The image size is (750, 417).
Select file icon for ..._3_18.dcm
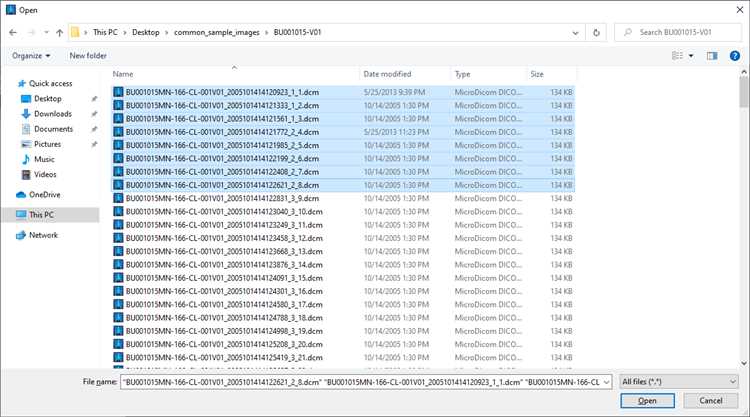pos(118,318)
